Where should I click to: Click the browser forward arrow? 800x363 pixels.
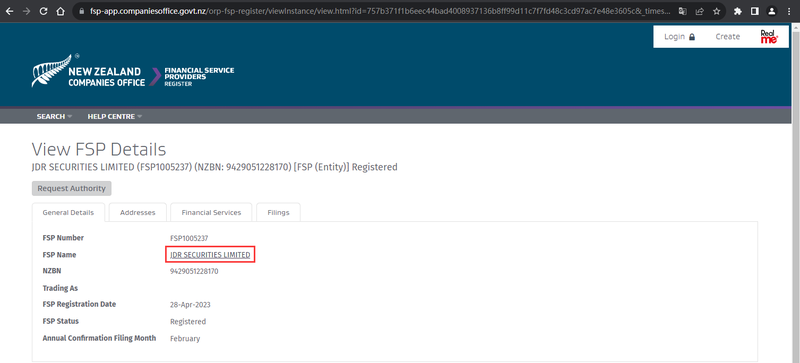click(x=26, y=11)
